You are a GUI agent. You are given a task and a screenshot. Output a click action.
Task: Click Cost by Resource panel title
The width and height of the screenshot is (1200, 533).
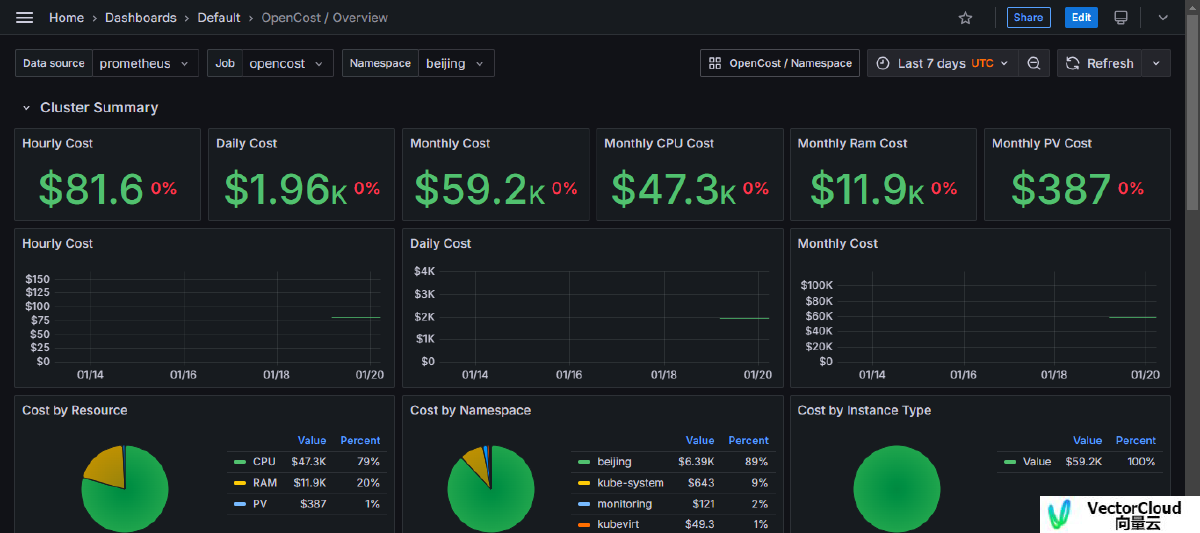click(75, 410)
